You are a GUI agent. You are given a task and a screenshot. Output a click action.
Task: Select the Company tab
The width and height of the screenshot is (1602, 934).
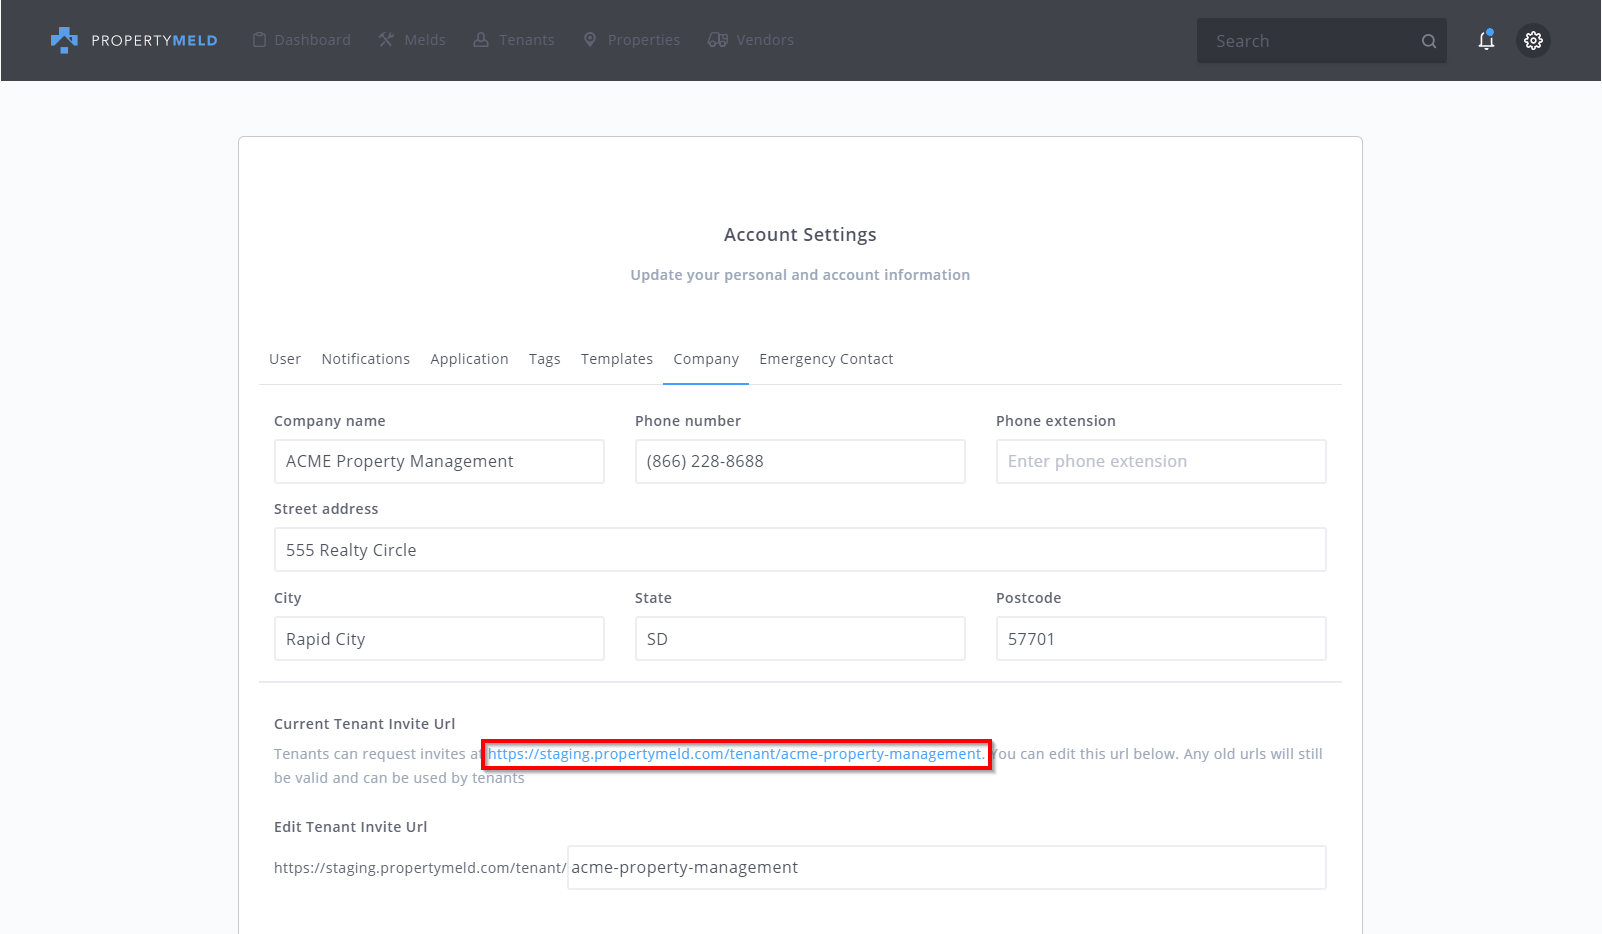click(x=706, y=359)
